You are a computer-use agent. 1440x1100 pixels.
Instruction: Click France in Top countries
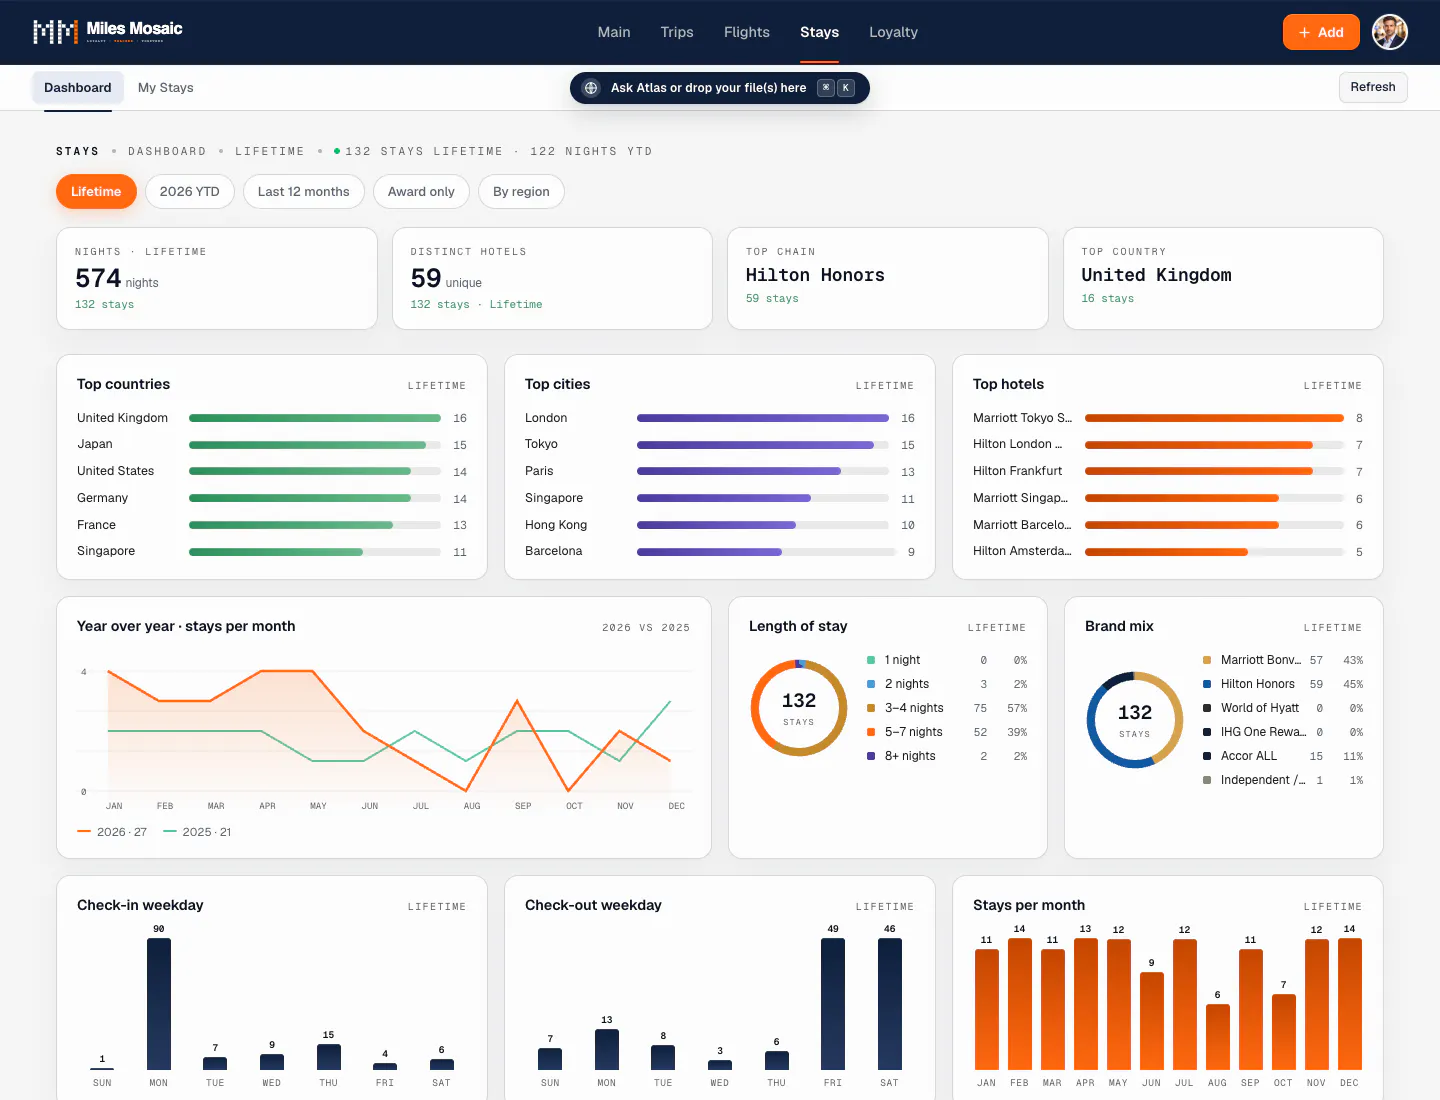pyautogui.click(x=272, y=525)
